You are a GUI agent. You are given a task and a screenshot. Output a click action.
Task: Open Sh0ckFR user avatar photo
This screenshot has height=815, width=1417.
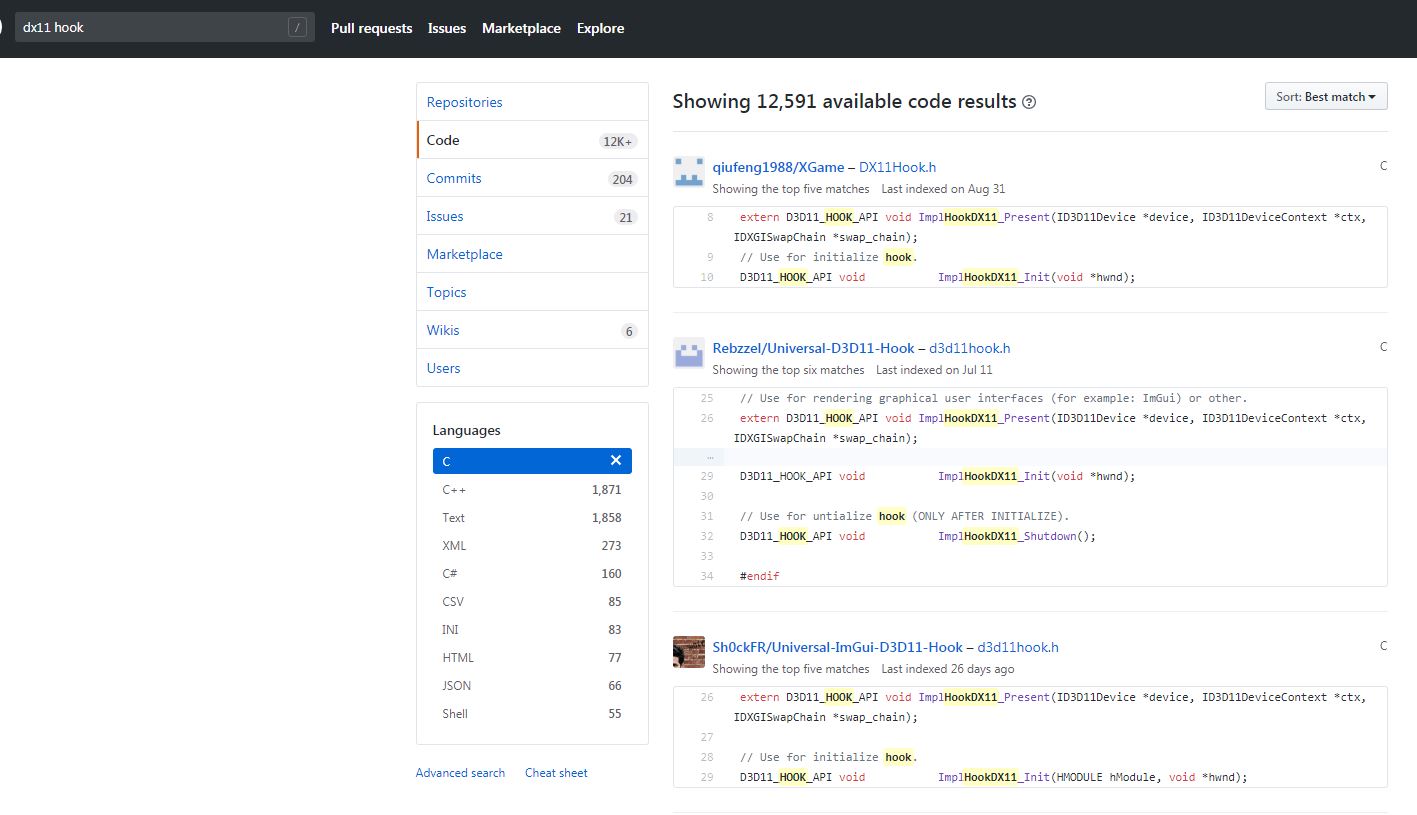coord(689,652)
